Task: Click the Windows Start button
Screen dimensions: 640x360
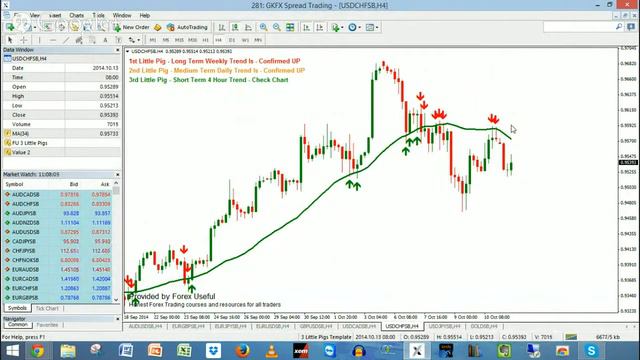Action: (x=12, y=351)
